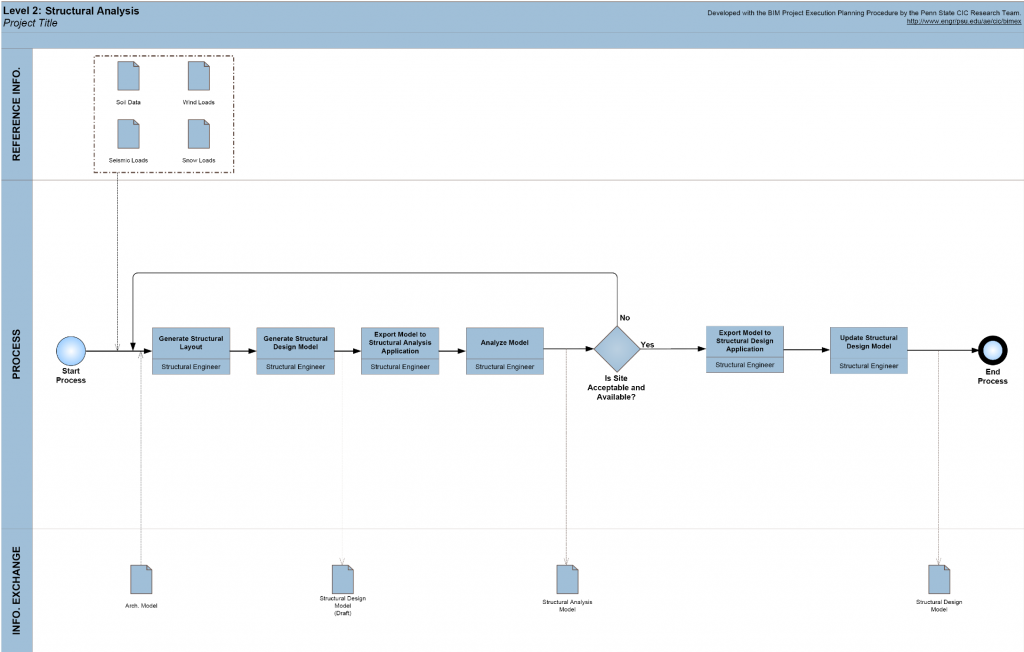Viewport: 1024px width, 652px height.
Task: Select the Wind Loads document icon
Action: (x=198, y=76)
